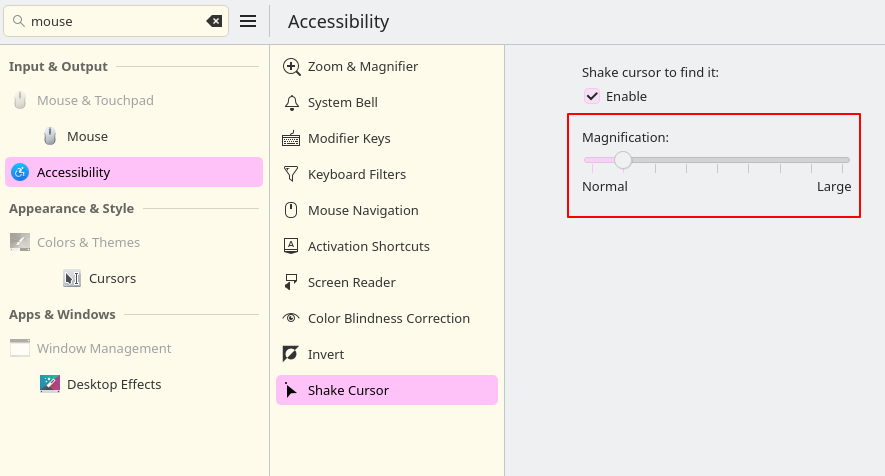Open Desktop Effects settings
Image resolution: width=885 pixels, height=476 pixels.
click(x=113, y=385)
